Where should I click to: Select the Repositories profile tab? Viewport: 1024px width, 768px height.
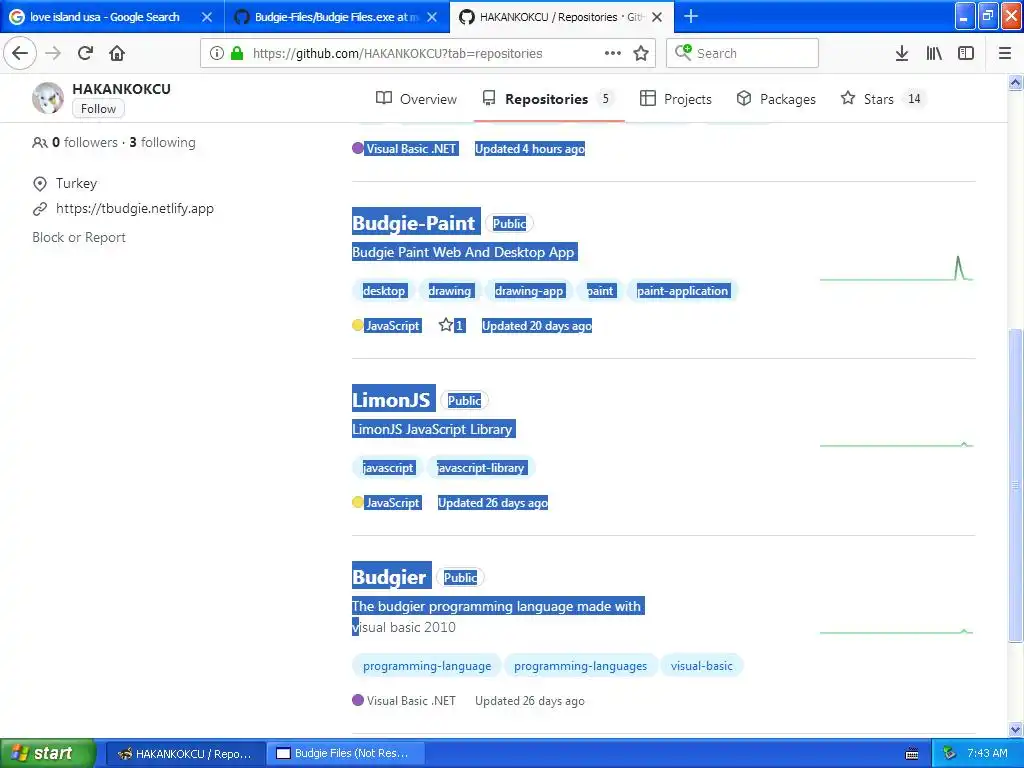(x=549, y=99)
